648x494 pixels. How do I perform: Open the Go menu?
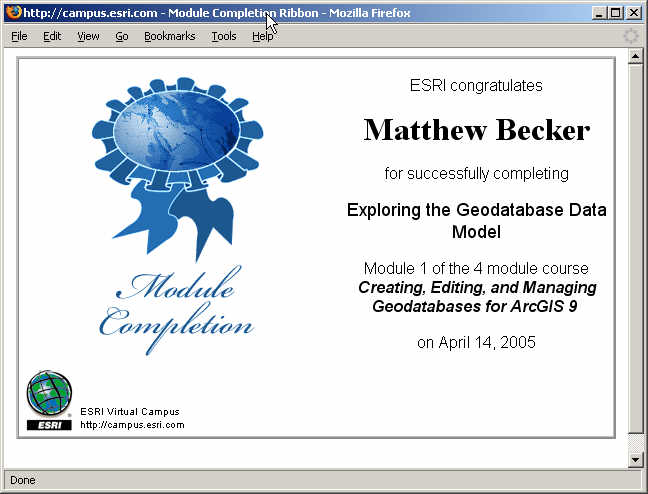click(x=121, y=36)
